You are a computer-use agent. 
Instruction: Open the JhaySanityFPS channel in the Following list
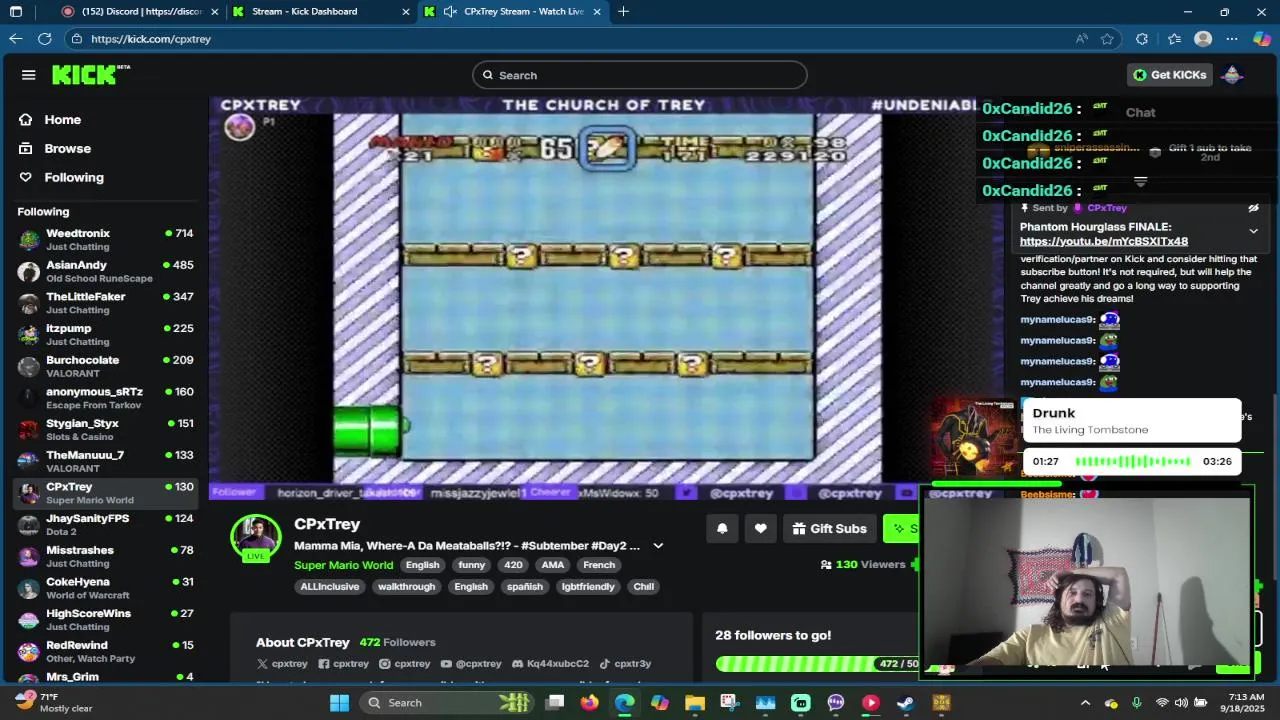pyautogui.click(x=105, y=525)
